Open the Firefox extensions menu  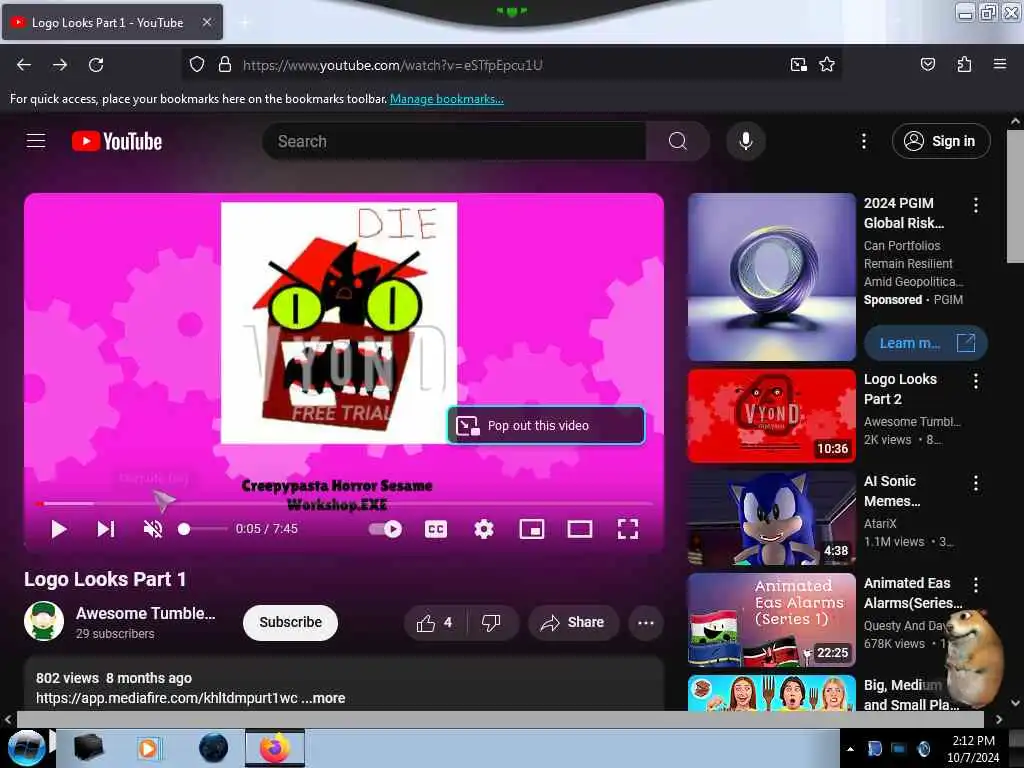pyautogui.click(x=964, y=65)
